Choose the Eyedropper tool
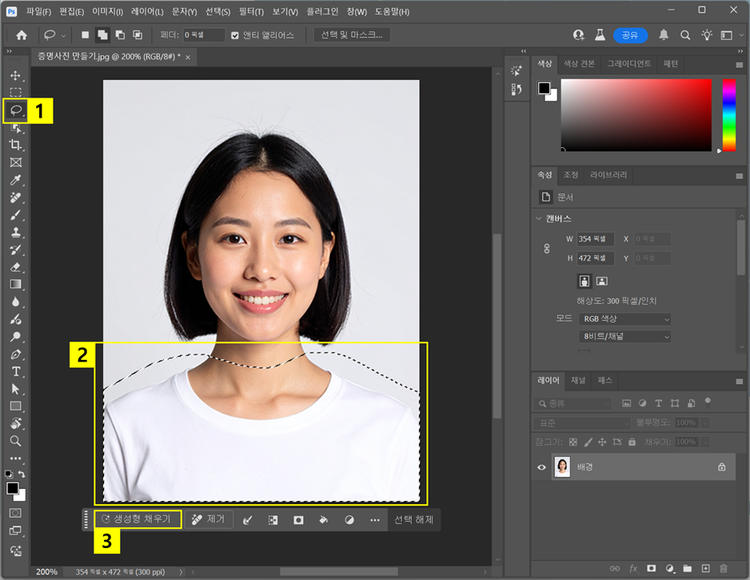 pos(16,181)
